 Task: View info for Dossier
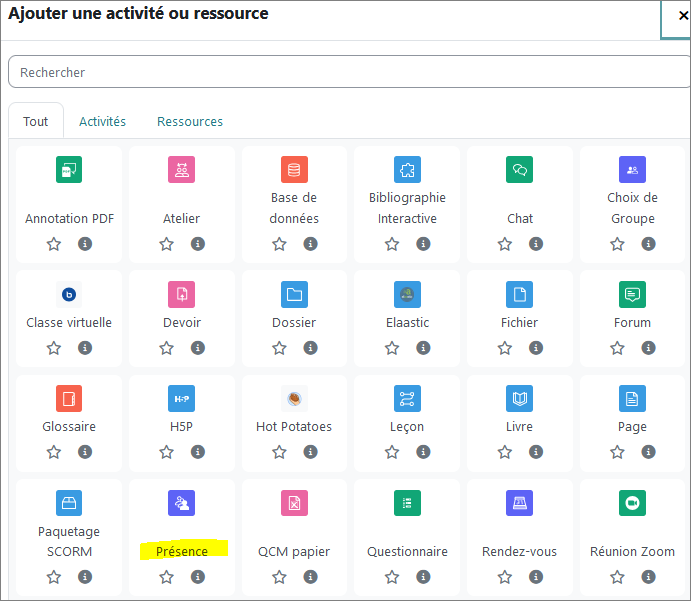click(x=311, y=348)
